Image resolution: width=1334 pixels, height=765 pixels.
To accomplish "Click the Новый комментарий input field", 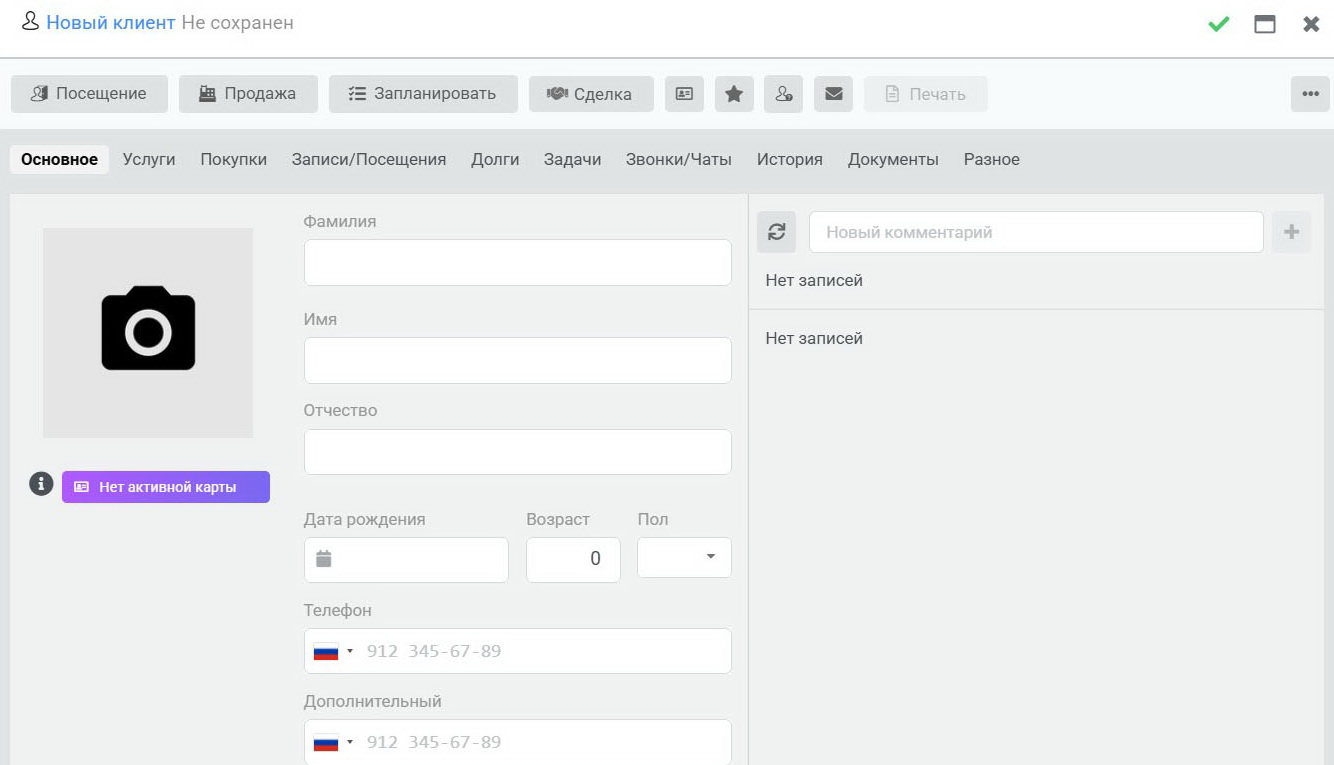I will point(1036,232).
